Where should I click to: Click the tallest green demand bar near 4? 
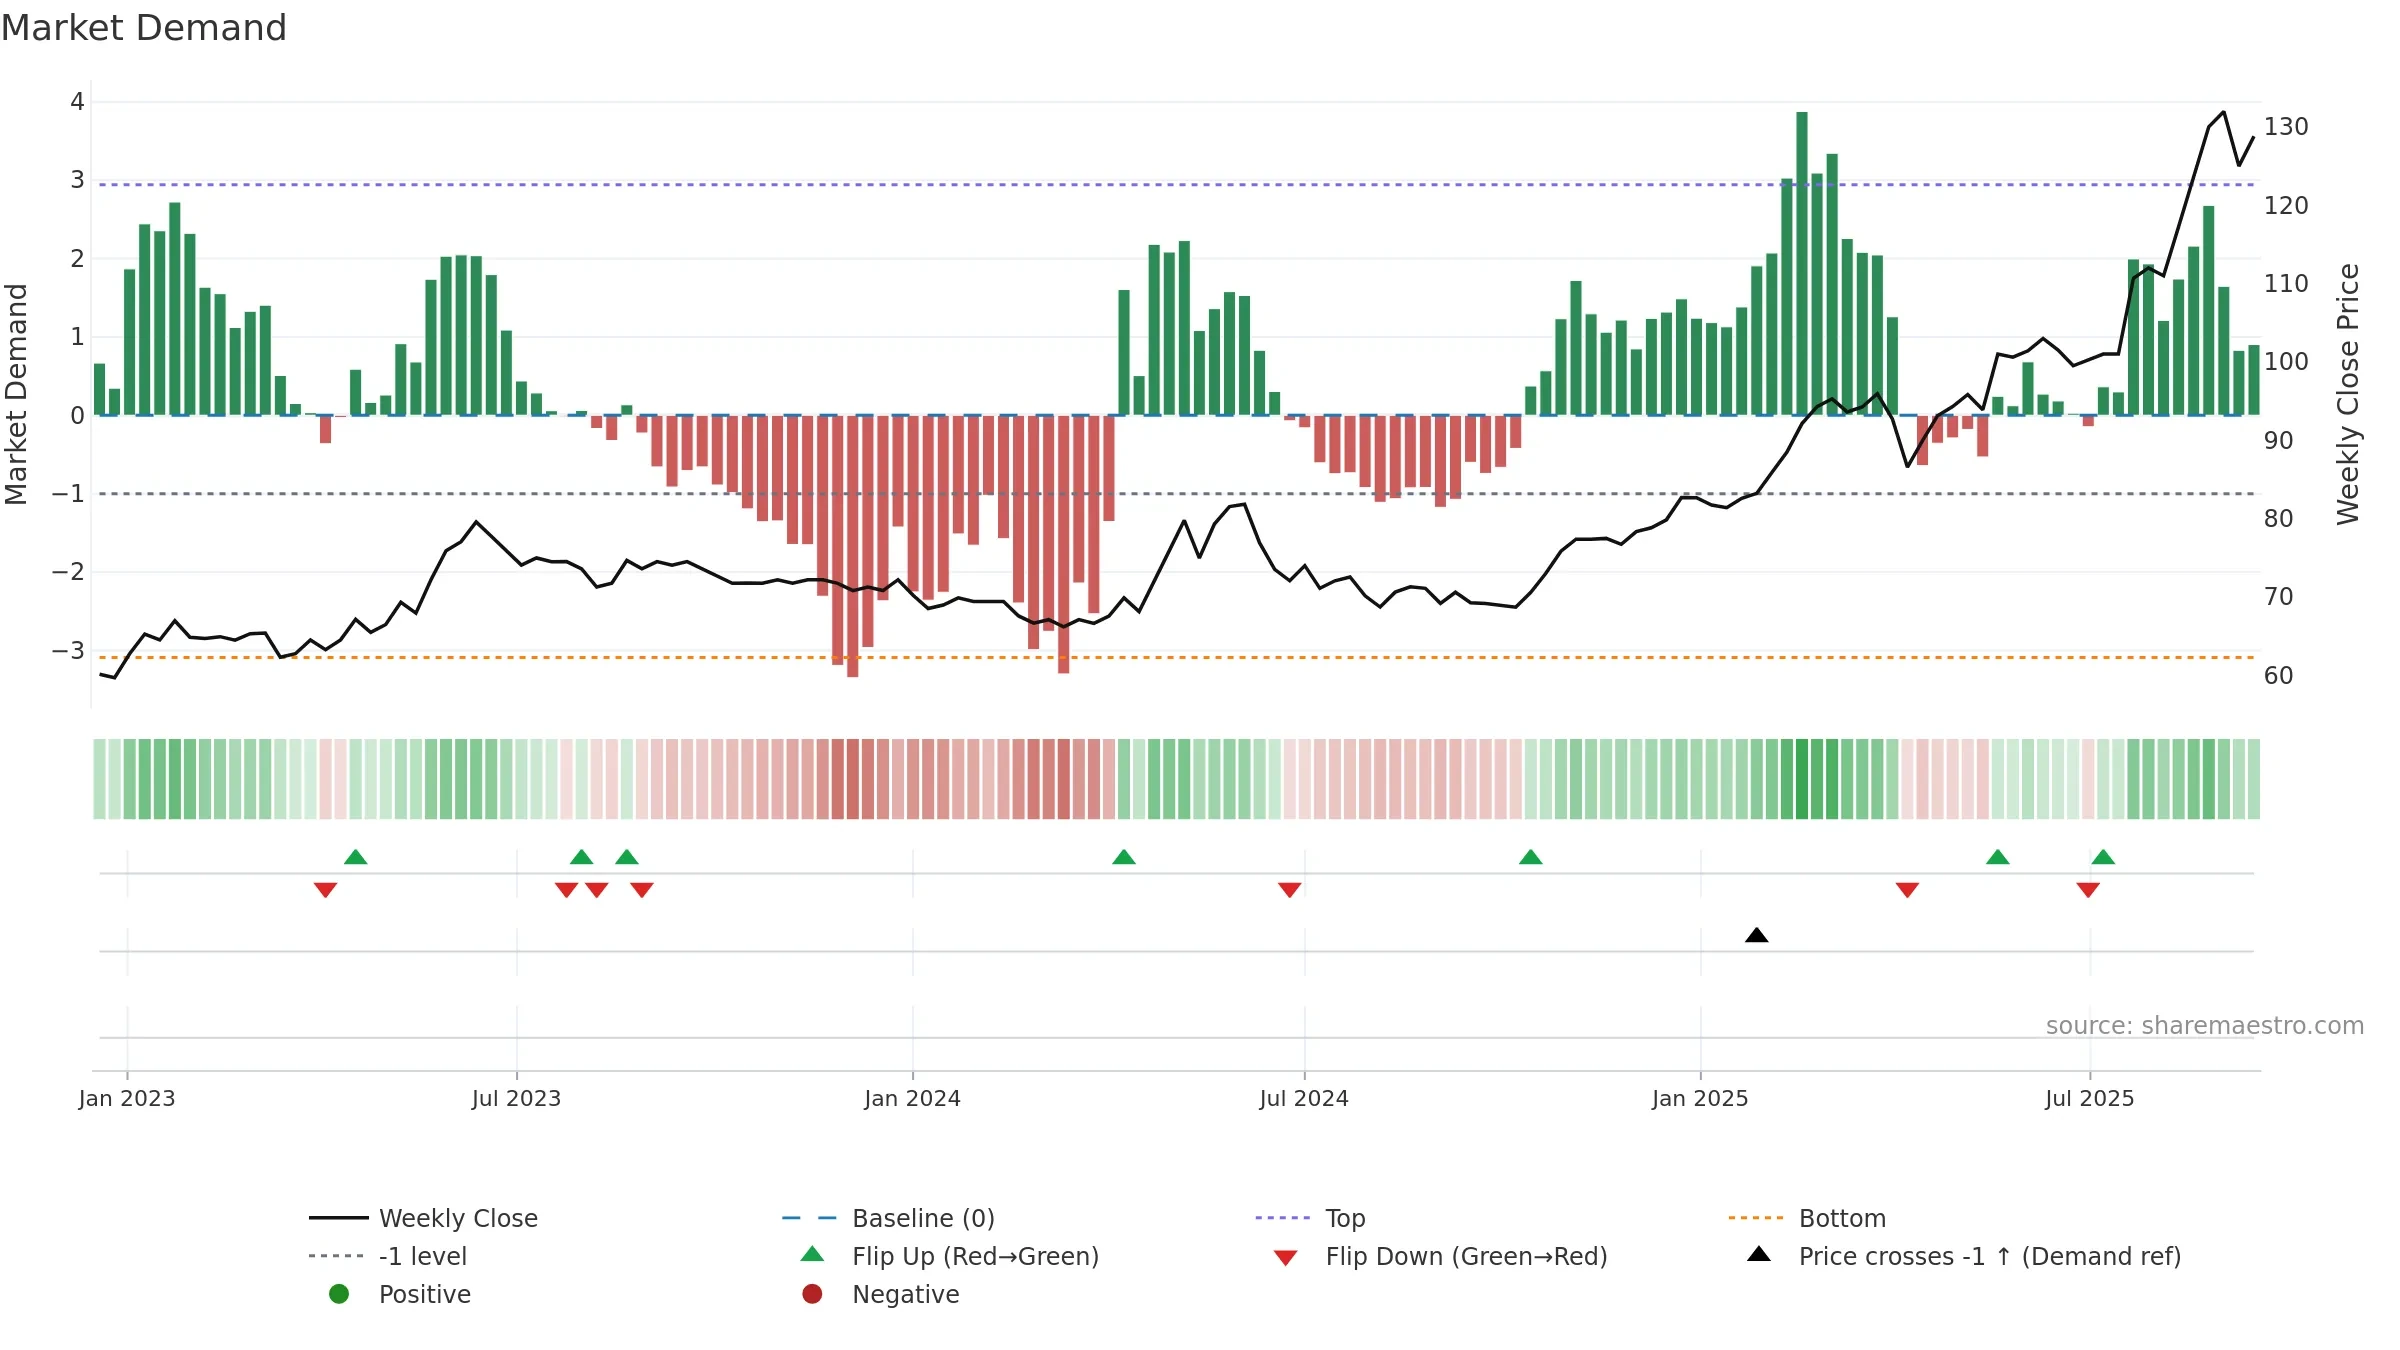(1802, 263)
